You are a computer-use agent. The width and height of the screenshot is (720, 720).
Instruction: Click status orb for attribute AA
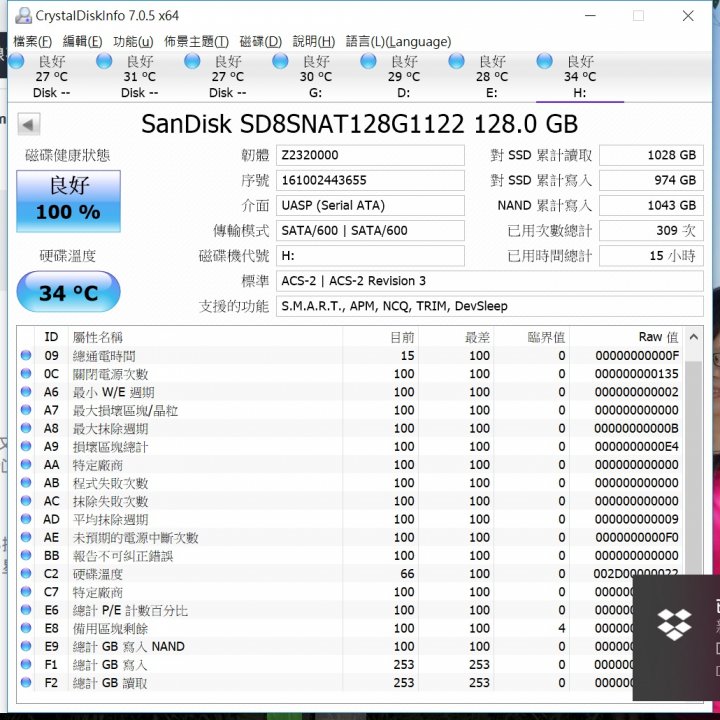click(26, 465)
